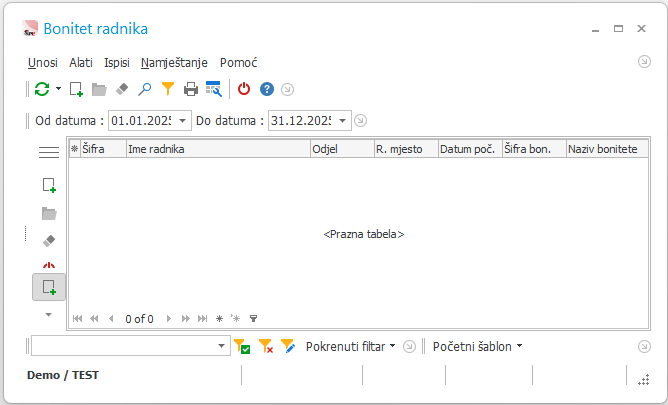Screen dimensions: 668x405
Task: Sort by the Šifra column header
Action: 104,149
